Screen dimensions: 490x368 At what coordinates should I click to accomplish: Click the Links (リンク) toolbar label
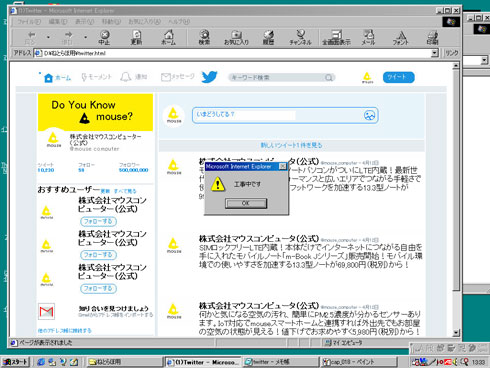coord(452,53)
